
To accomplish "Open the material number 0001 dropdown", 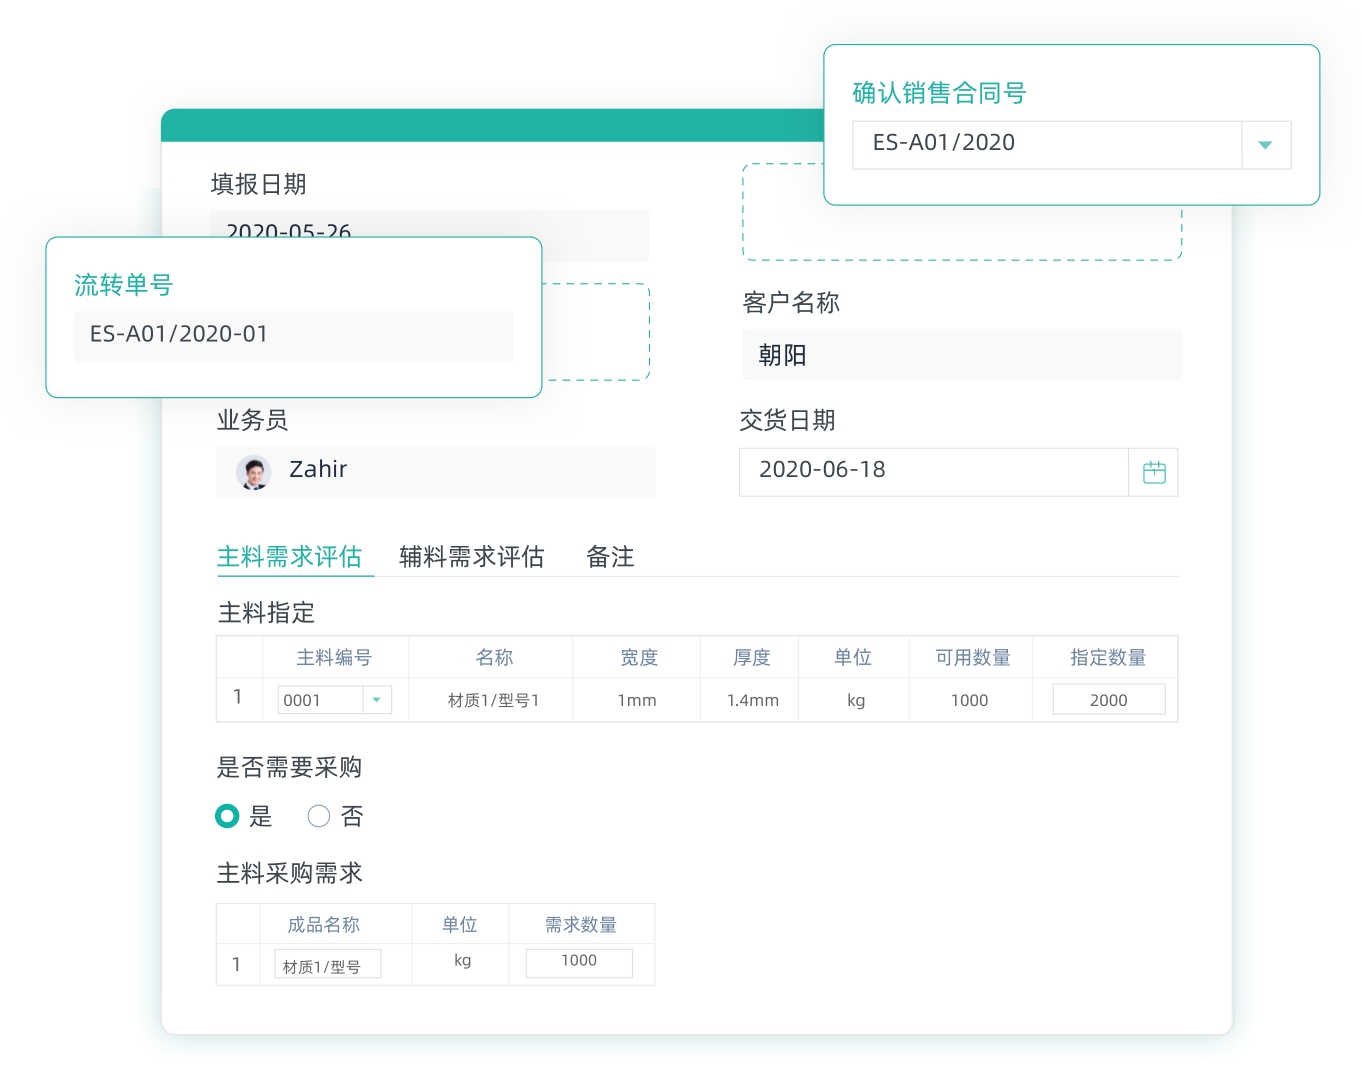I will tap(376, 700).
